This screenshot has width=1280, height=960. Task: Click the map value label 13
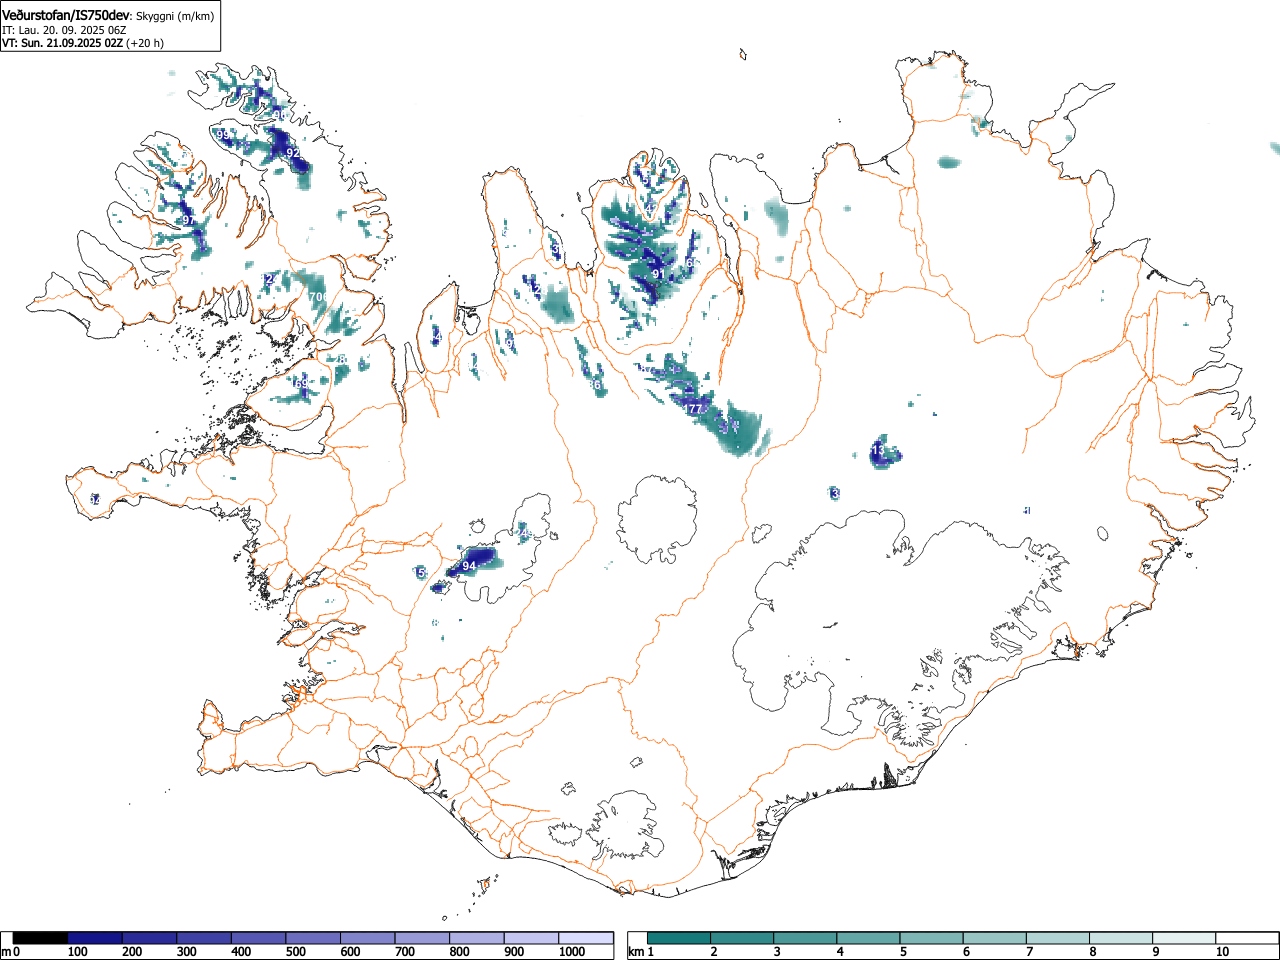pyautogui.click(x=878, y=451)
